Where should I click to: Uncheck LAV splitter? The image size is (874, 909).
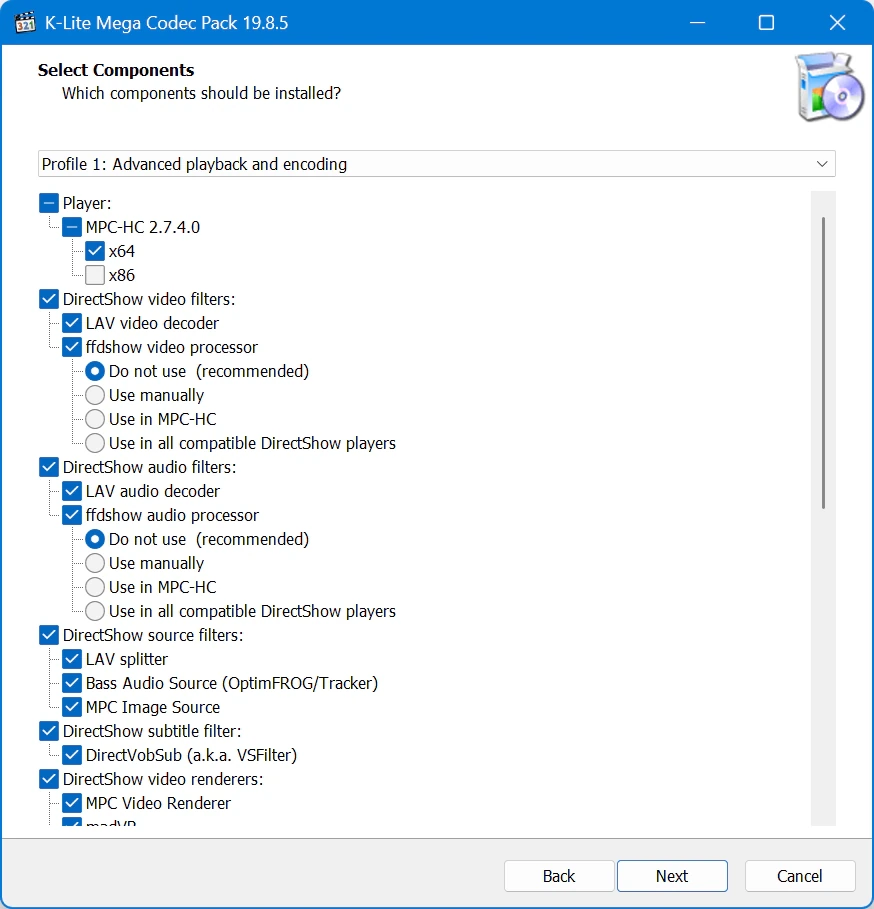72,659
